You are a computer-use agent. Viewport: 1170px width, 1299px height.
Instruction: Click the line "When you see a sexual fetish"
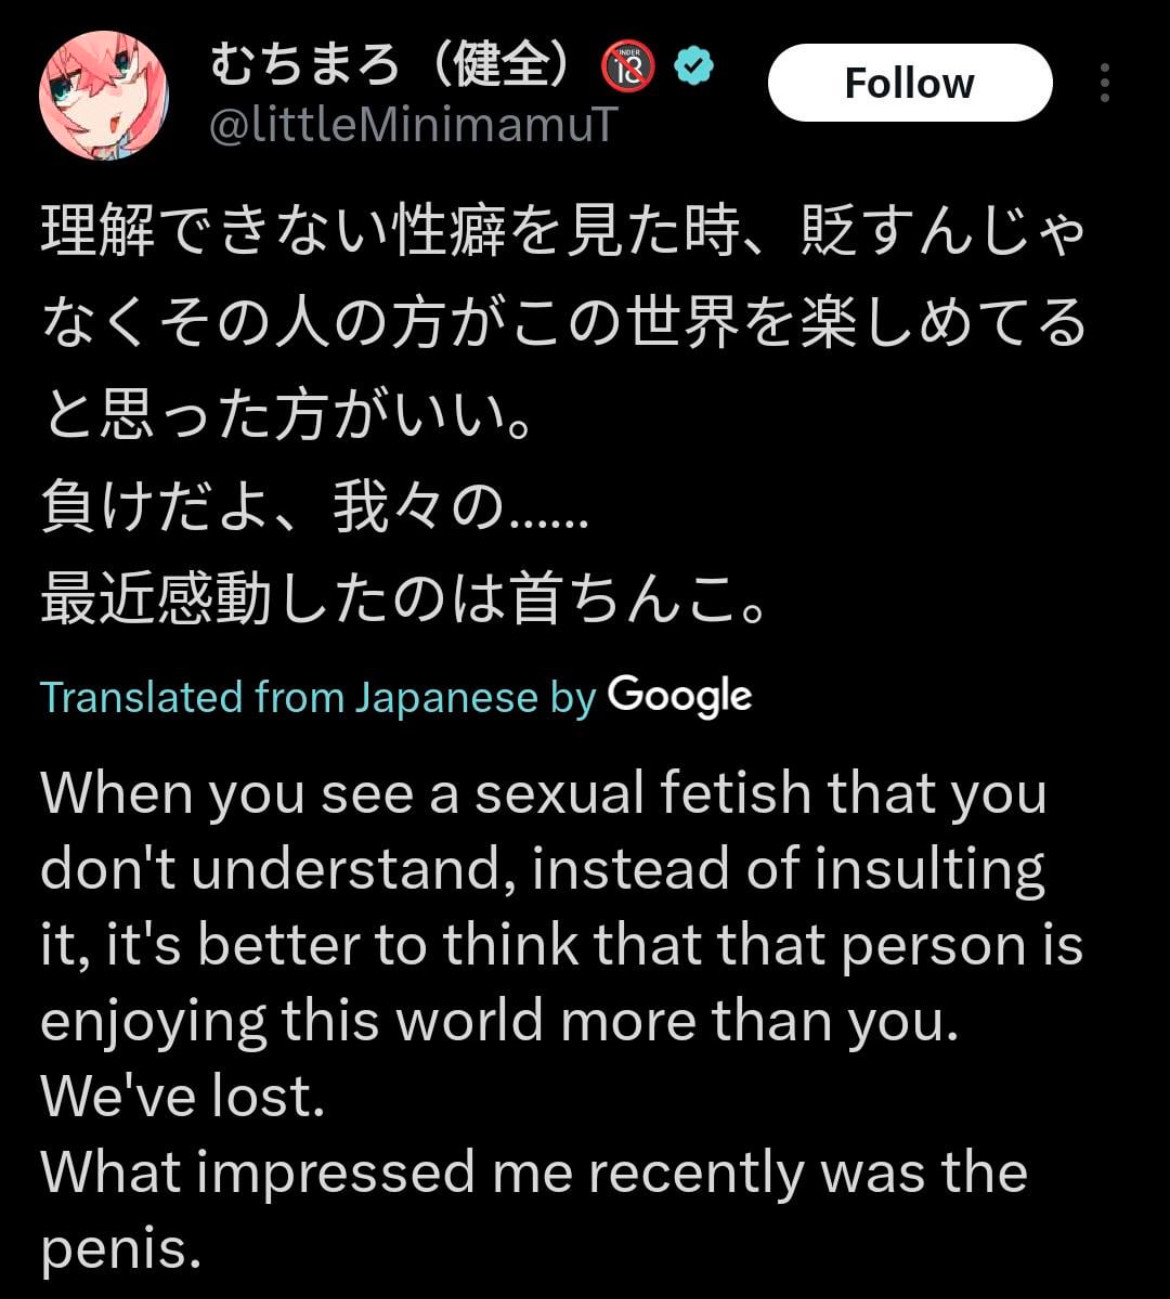coord(543,794)
